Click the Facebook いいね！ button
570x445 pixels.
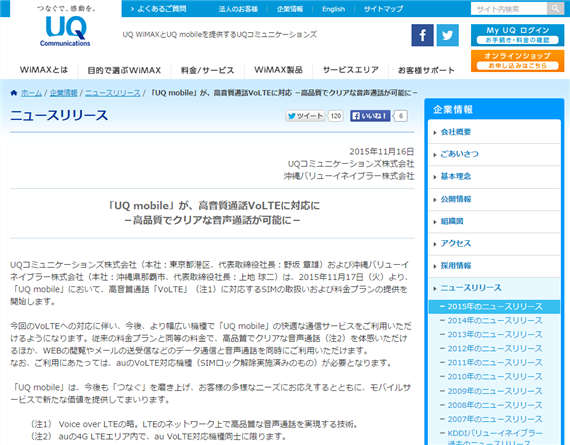370,116
